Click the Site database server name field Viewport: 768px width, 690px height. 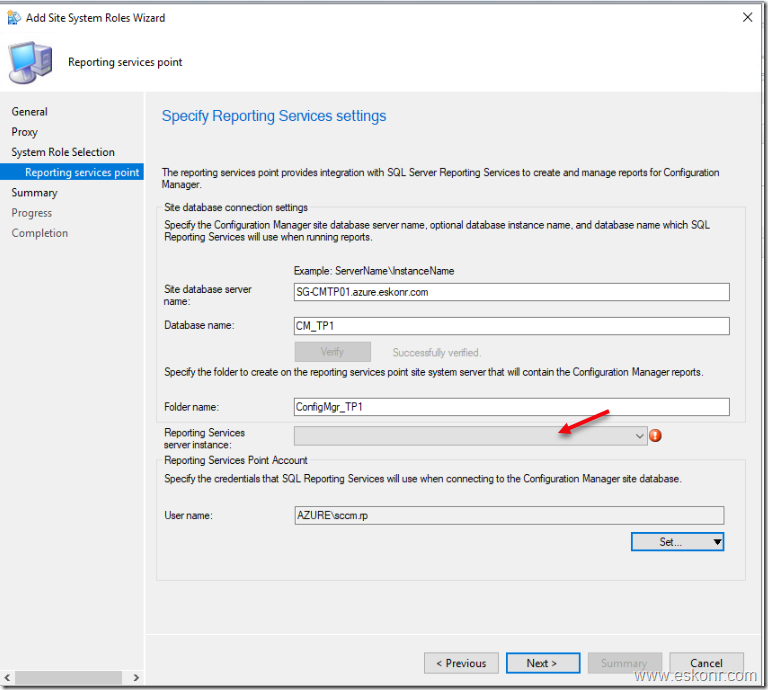(x=511, y=292)
